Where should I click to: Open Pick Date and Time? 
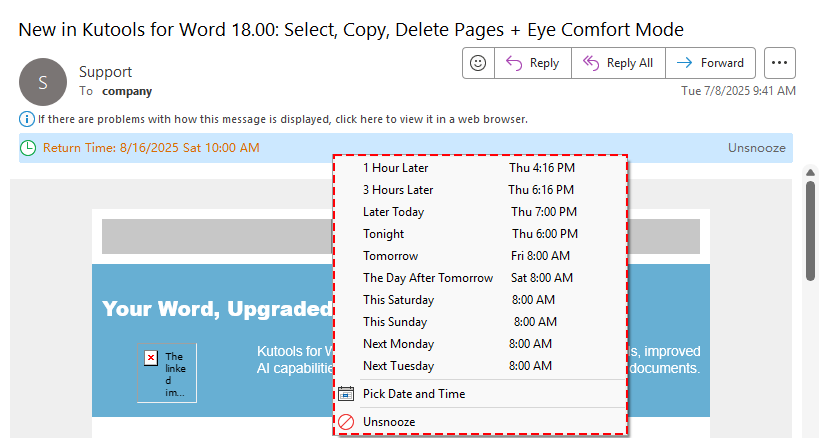(481, 394)
